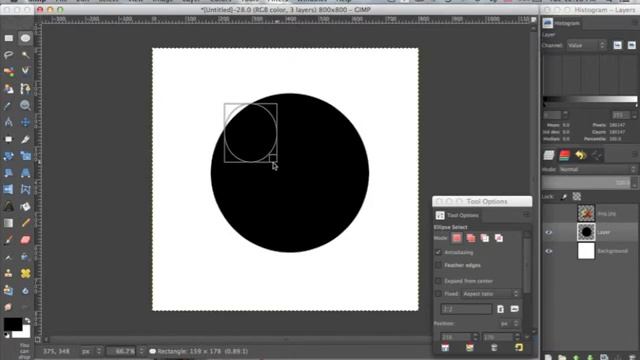Select the Color Picker tool
The height and width of the screenshot is (360, 640).
(9, 106)
